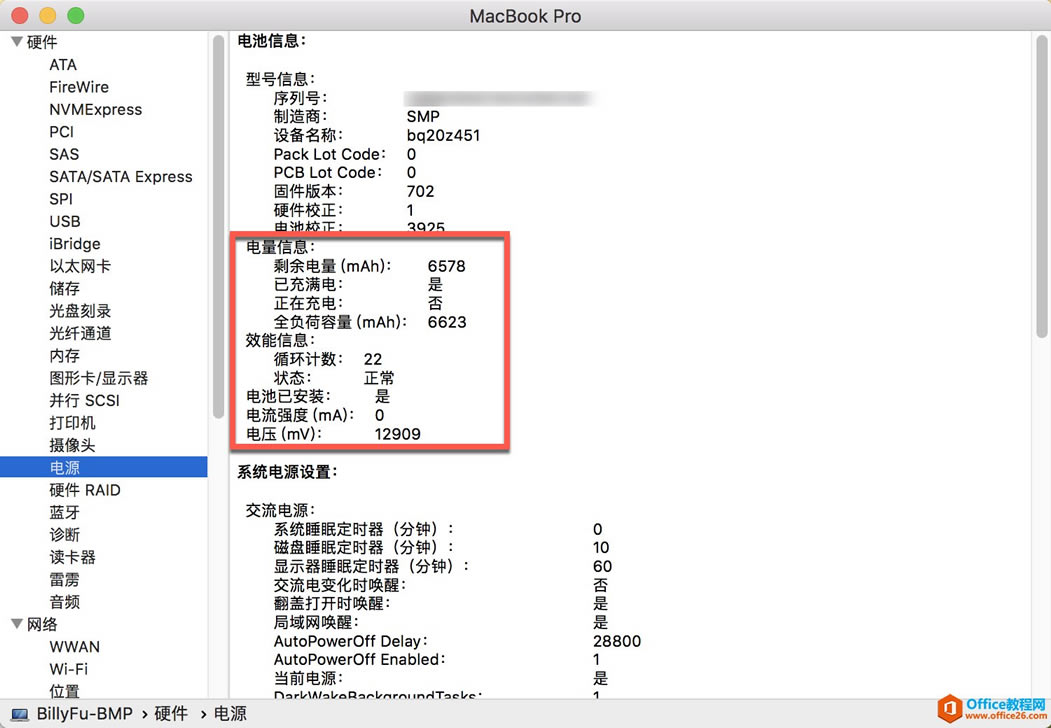Open 摄像头 in the sidebar
The image size is (1051, 728).
click(x=72, y=445)
